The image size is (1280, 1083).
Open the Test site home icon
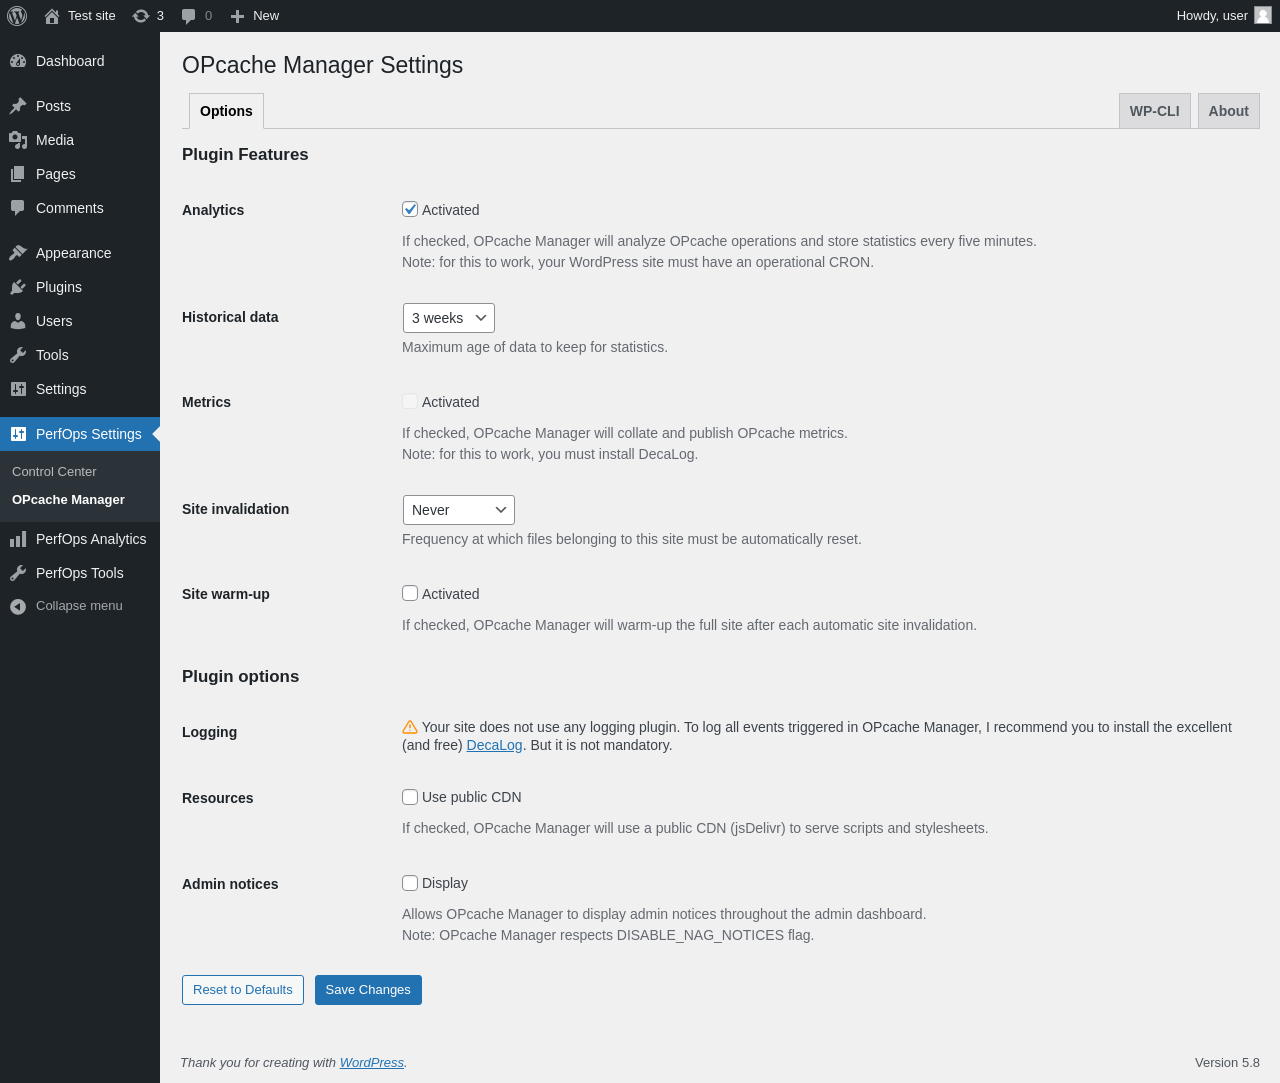point(52,16)
